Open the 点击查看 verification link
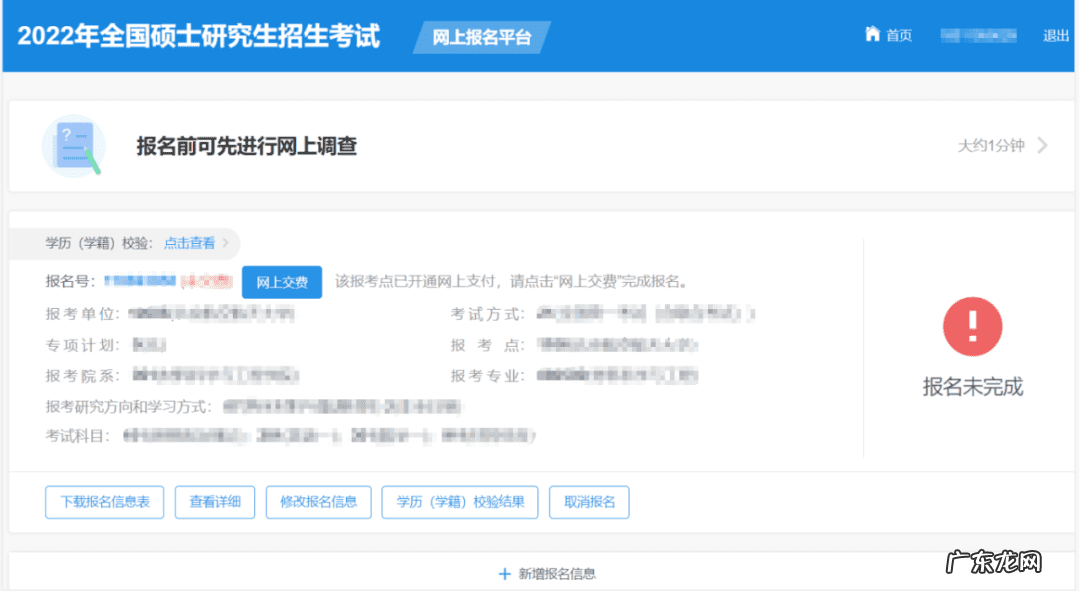Screen dimensions: 1080x591 [189, 243]
